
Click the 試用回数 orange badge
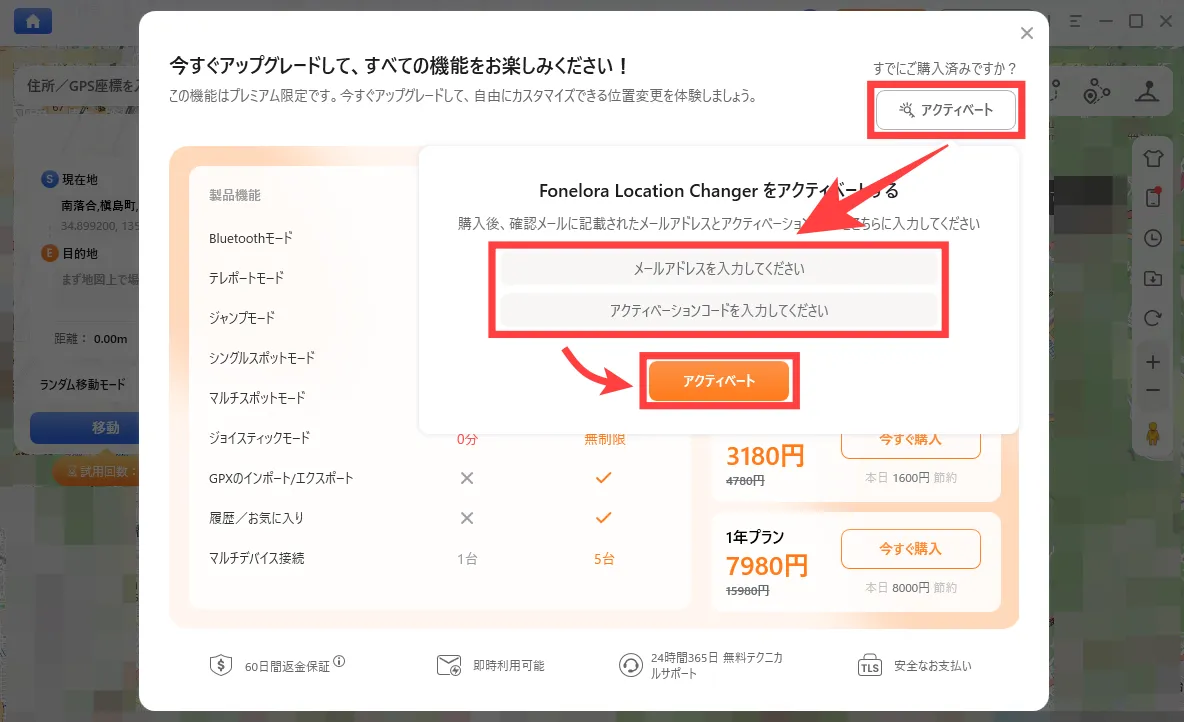[x=97, y=471]
